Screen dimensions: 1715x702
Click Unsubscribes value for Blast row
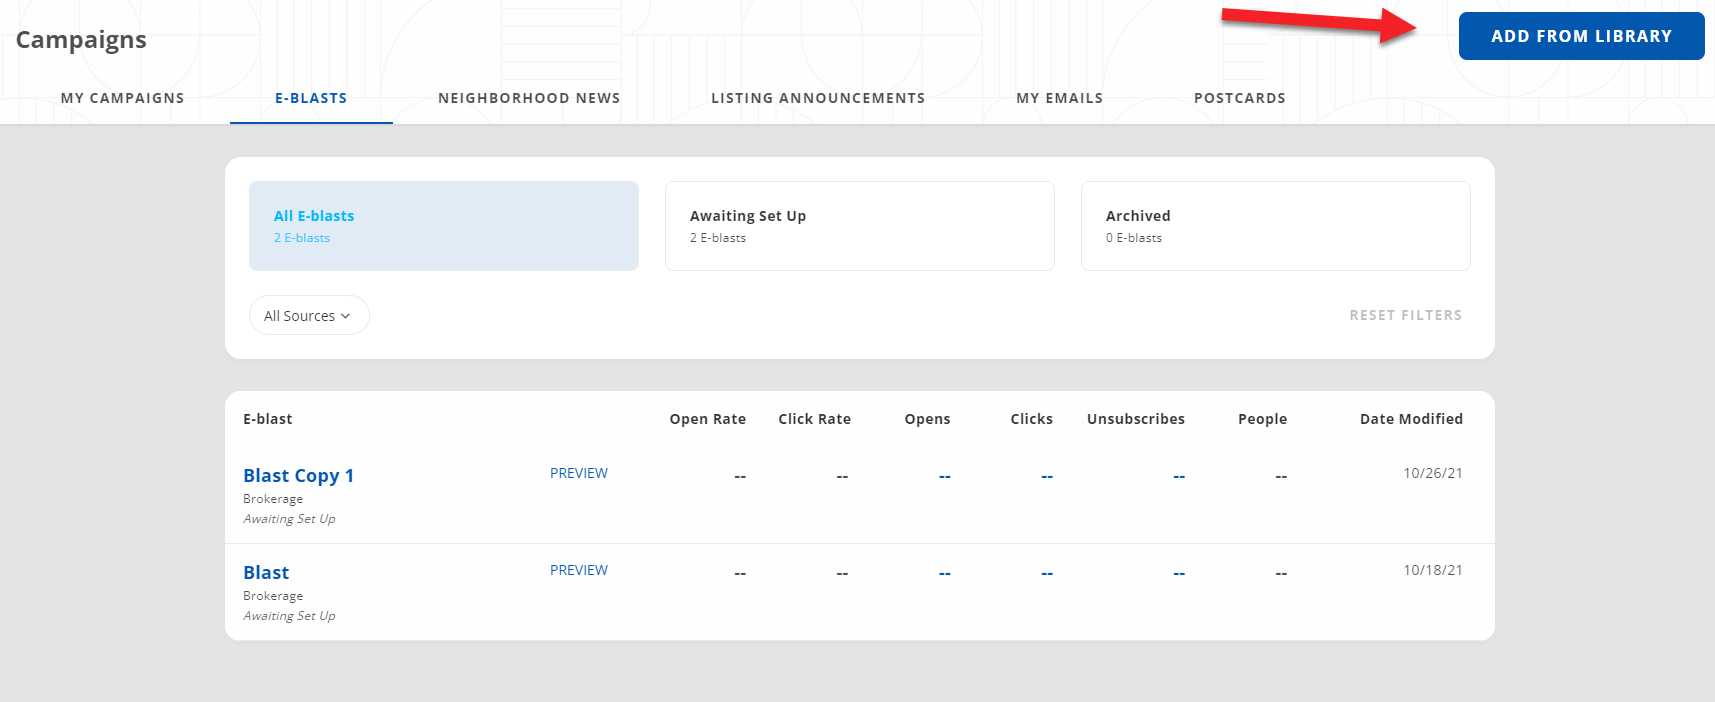point(1178,574)
